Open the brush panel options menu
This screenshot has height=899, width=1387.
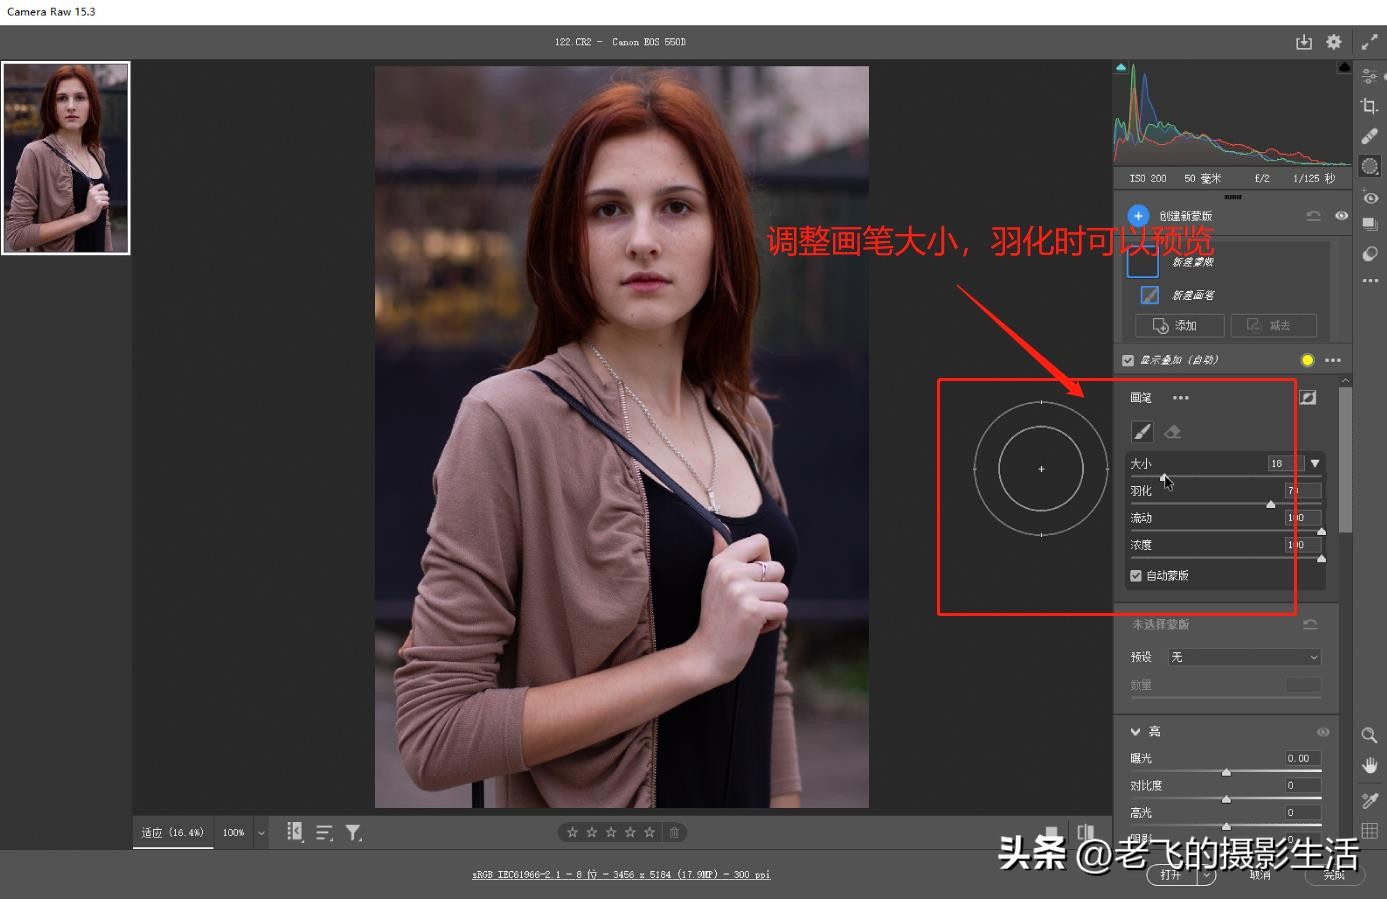click(1181, 397)
